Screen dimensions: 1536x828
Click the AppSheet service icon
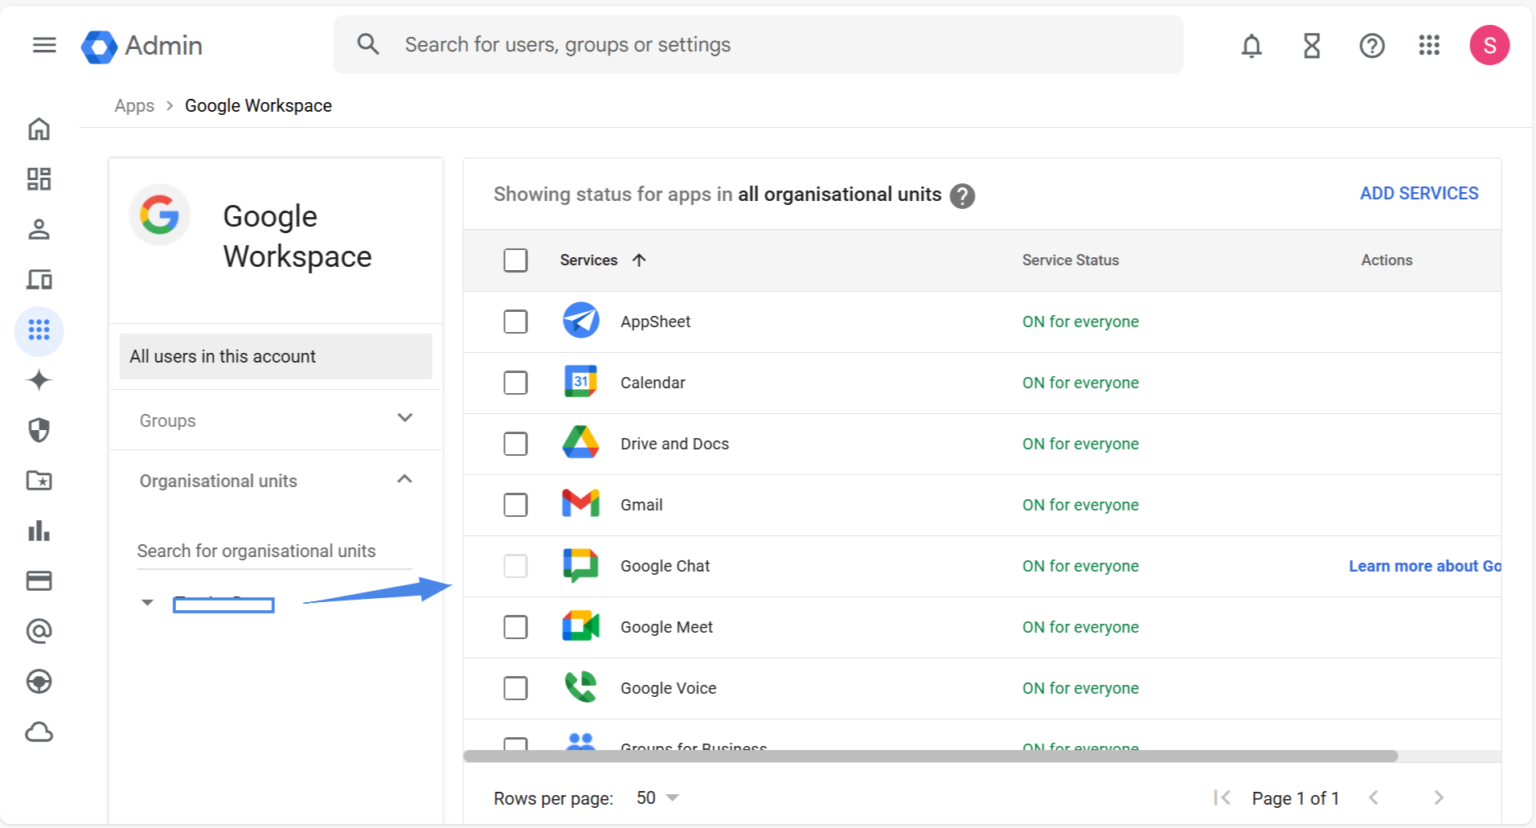coord(580,321)
